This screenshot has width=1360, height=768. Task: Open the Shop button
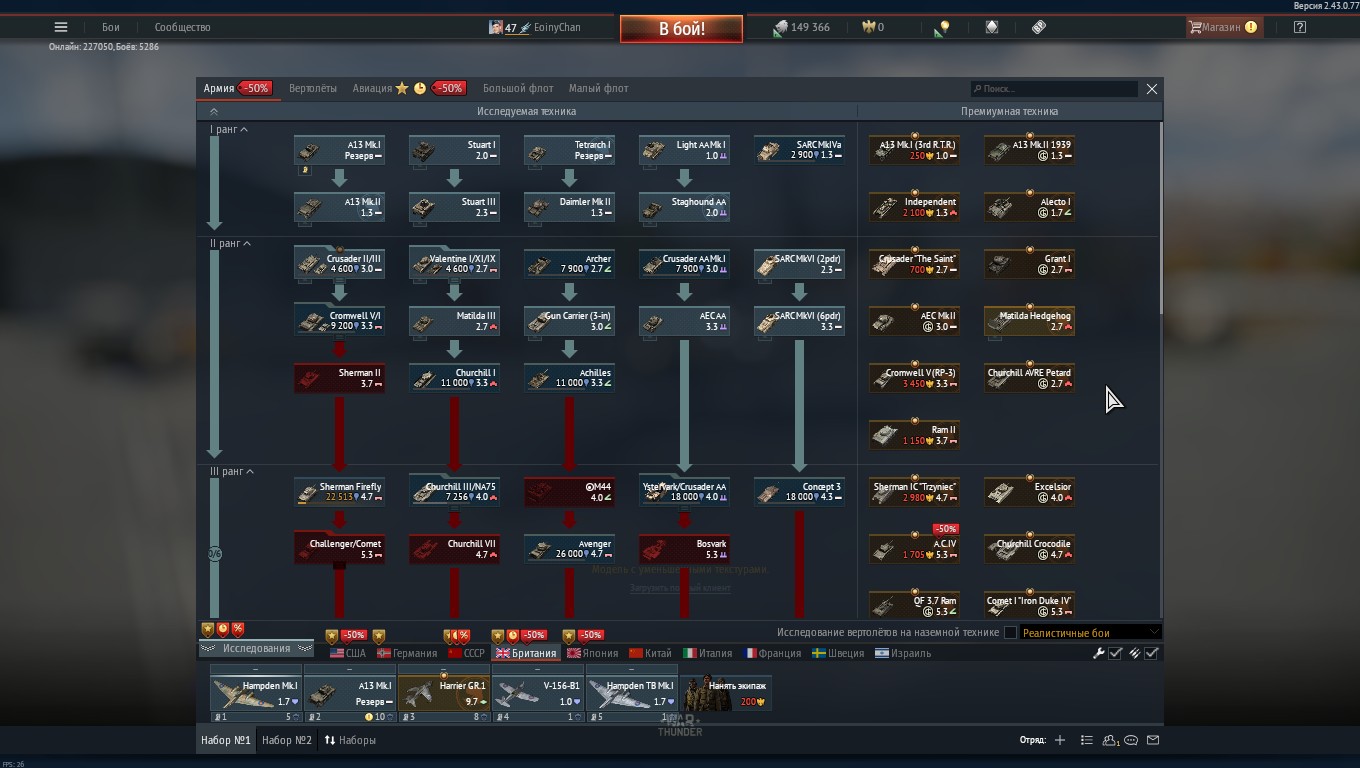coord(1222,27)
